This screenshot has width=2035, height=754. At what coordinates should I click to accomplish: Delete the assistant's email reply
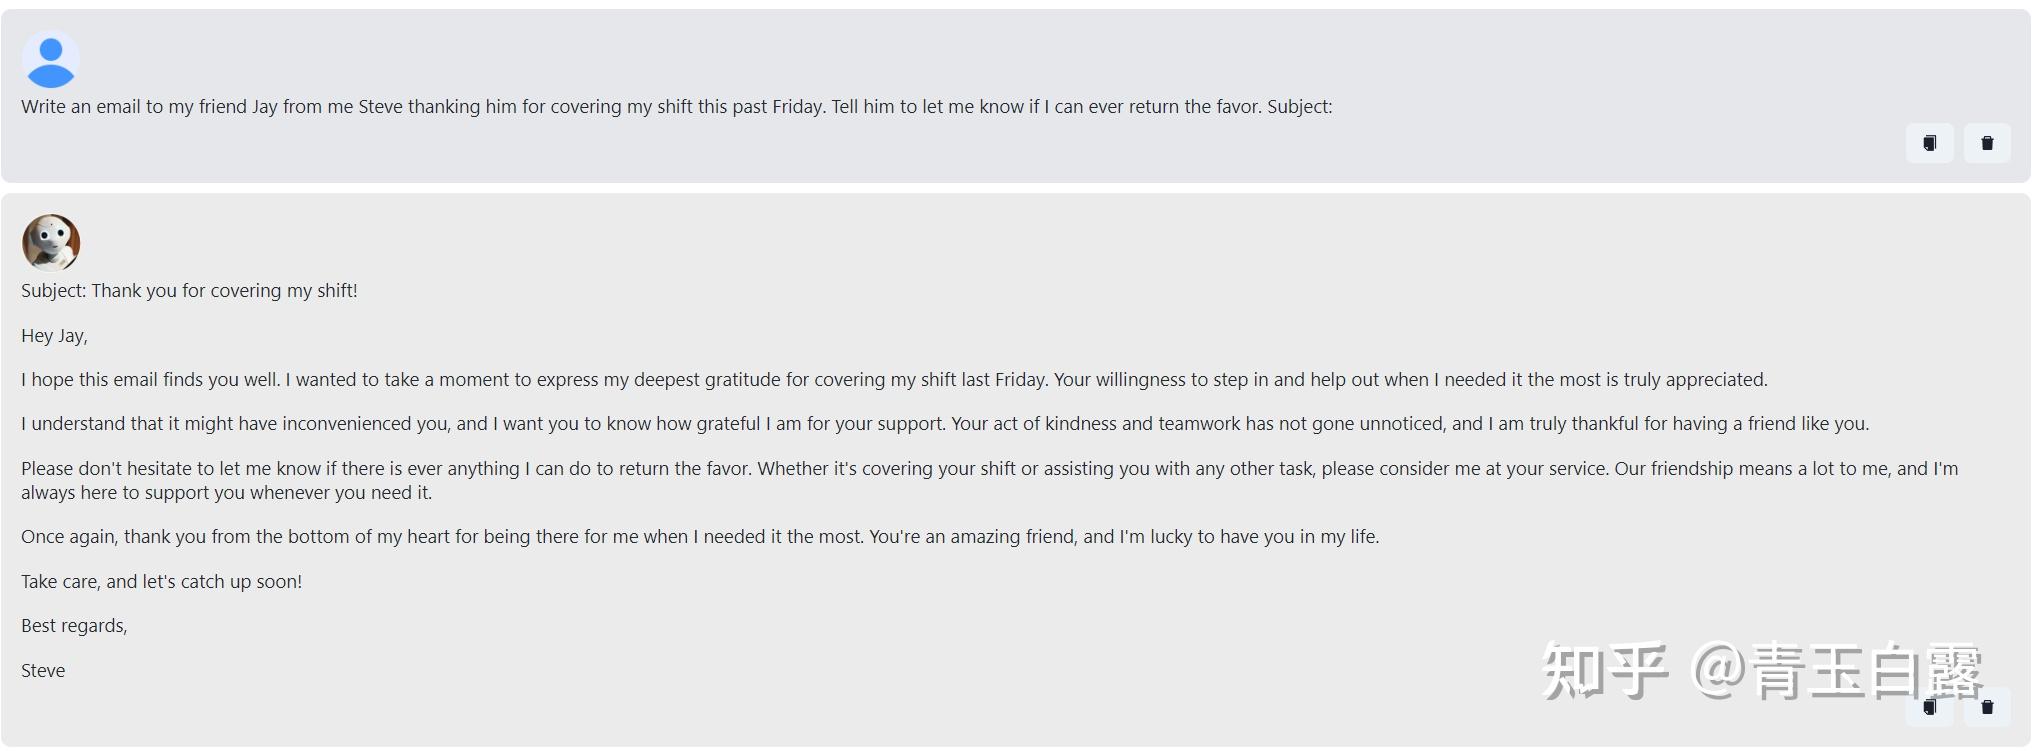point(1987,708)
